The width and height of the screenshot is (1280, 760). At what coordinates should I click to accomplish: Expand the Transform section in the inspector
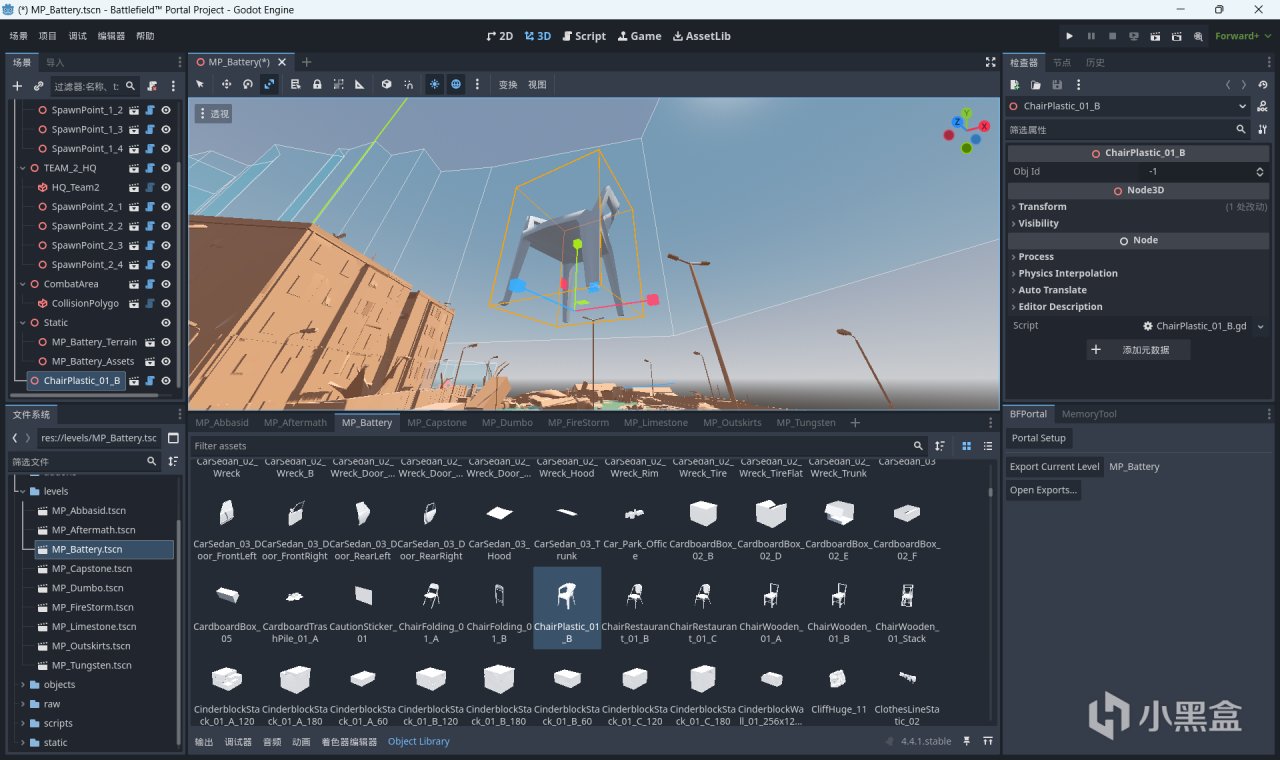coord(1042,207)
